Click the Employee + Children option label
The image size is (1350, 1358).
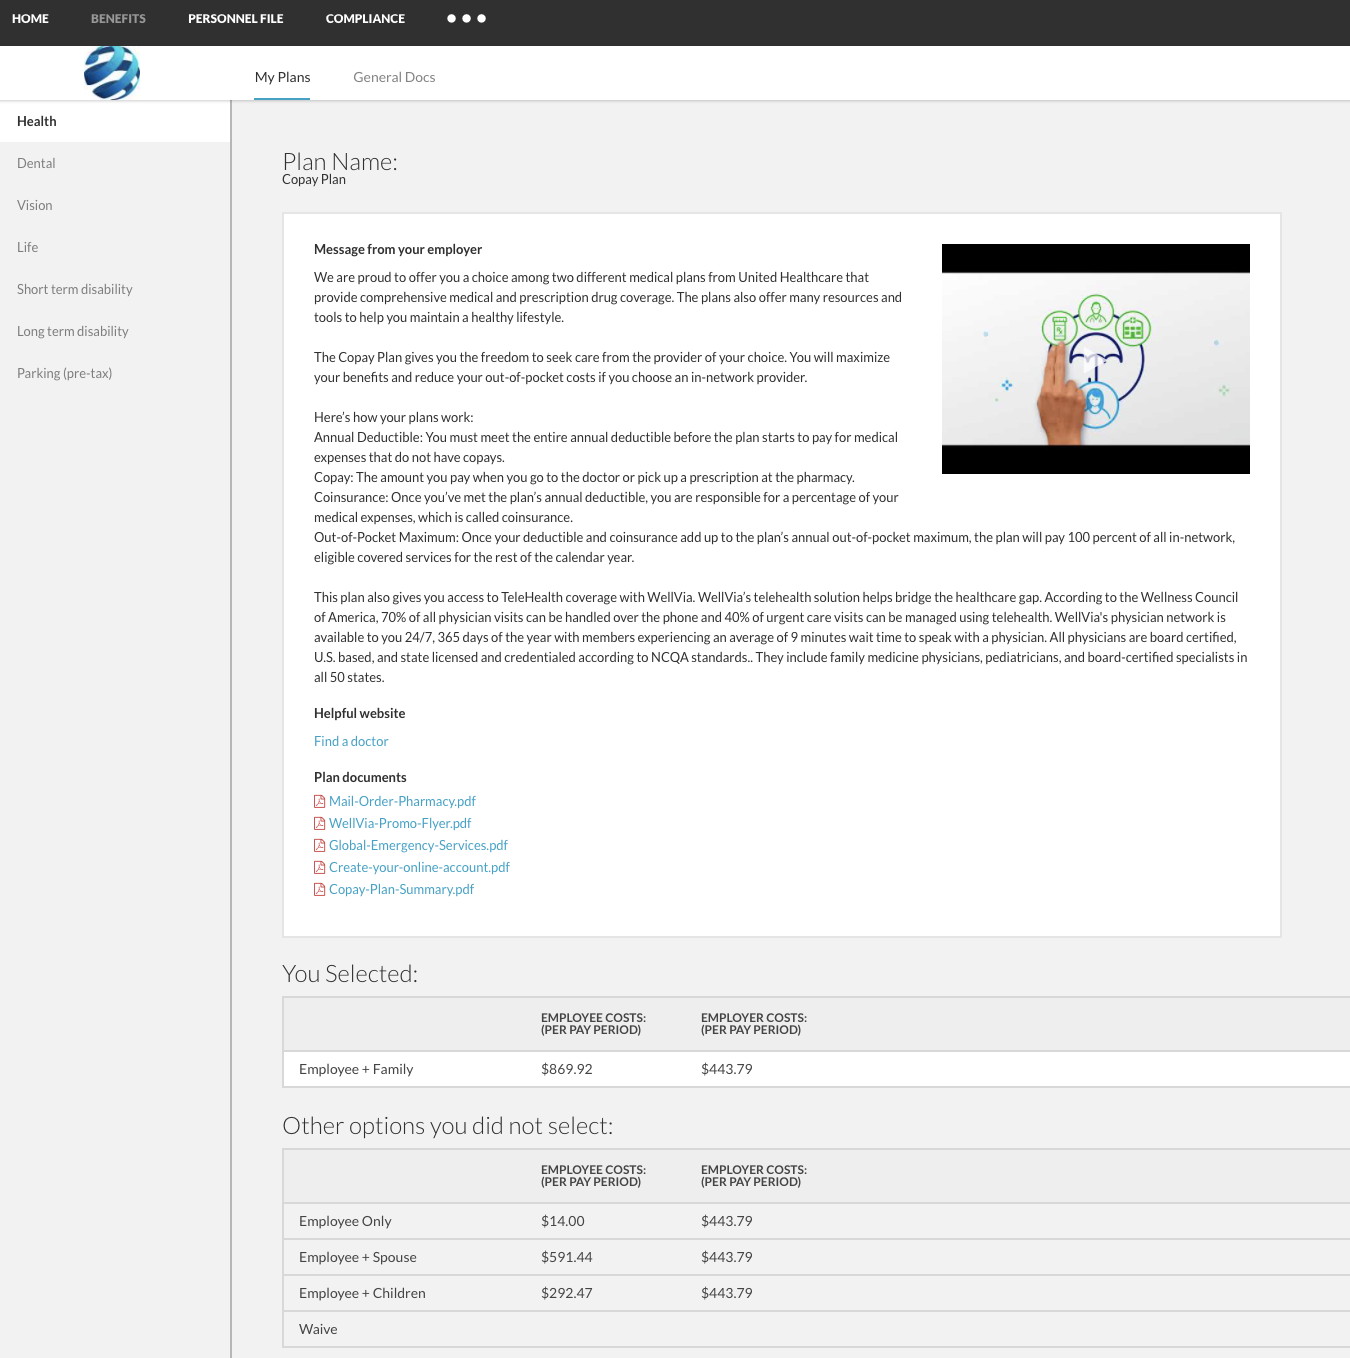point(362,1293)
